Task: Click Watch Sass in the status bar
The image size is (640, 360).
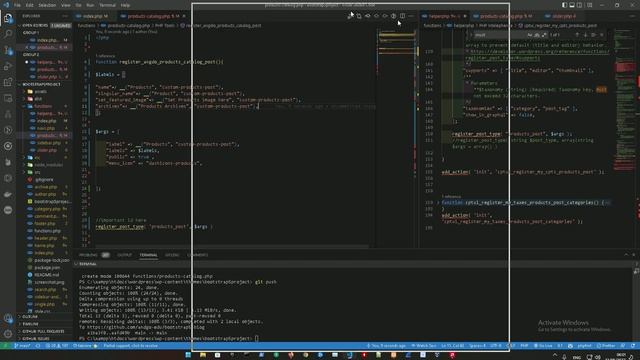Action: (423, 346)
